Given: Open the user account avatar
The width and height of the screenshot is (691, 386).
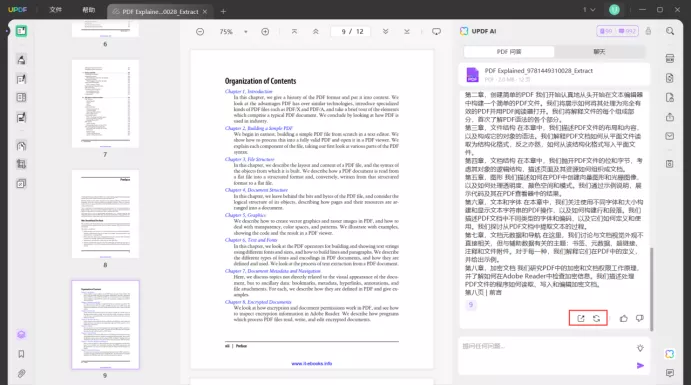Looking at the screenshot, I should [x=614, y=10].
